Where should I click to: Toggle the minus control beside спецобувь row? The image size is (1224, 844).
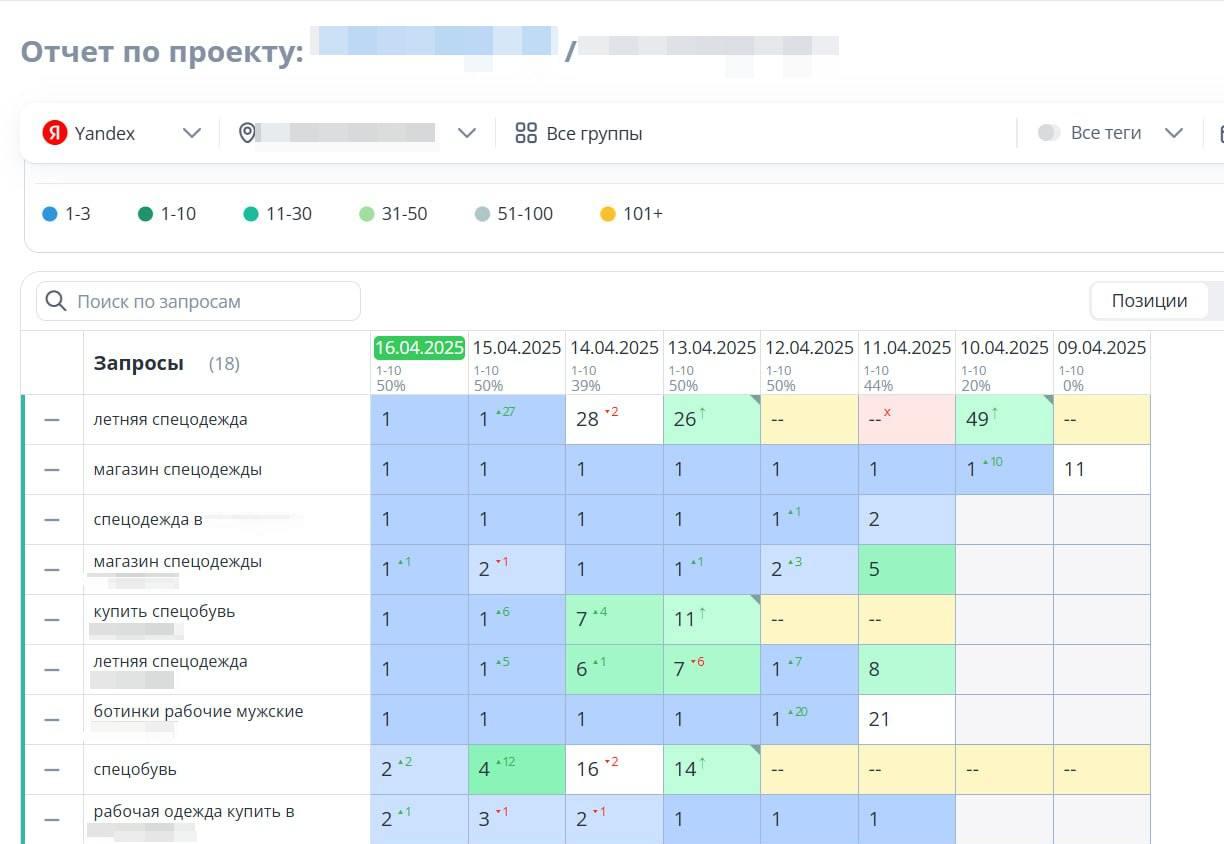[54, 769]
